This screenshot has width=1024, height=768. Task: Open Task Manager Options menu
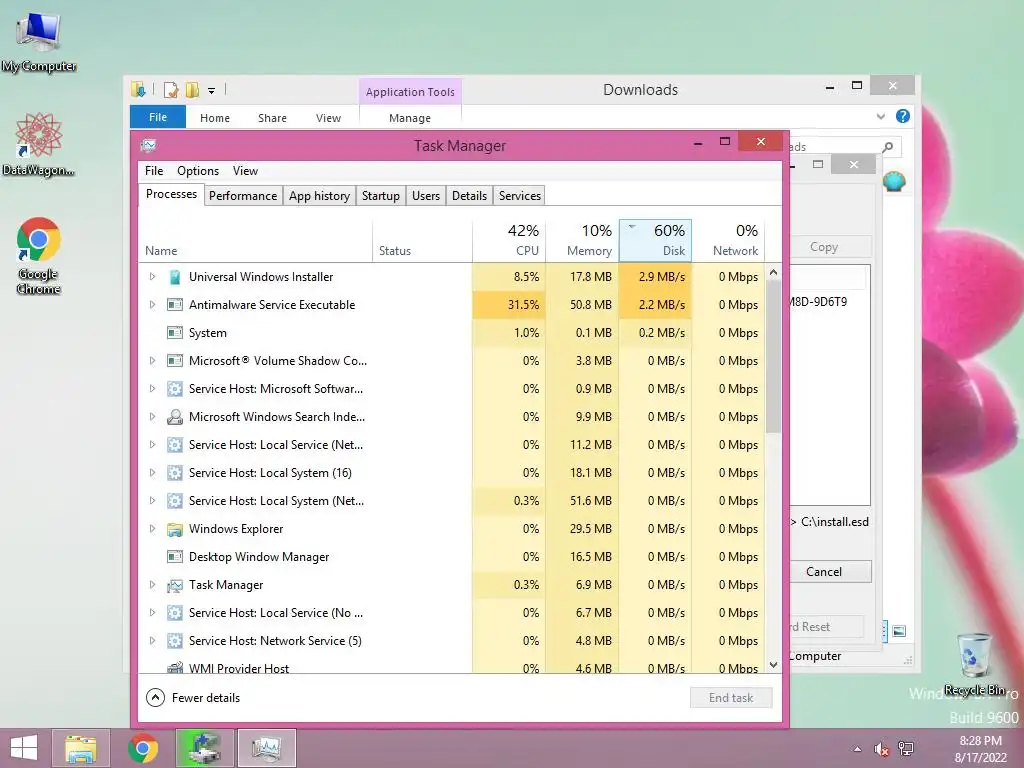click(198, 171)
